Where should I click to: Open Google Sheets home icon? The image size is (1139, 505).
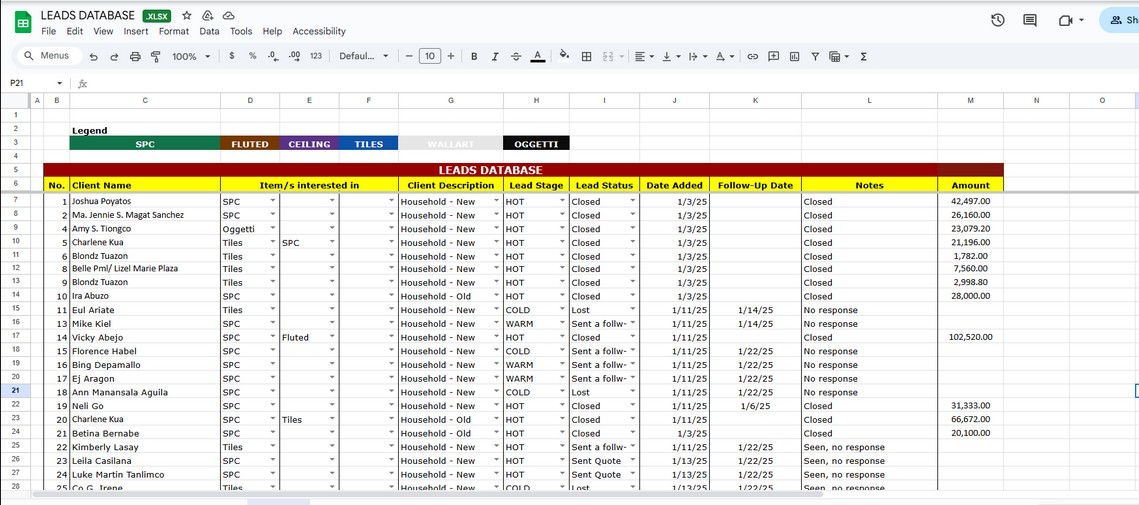click(23, 23)
